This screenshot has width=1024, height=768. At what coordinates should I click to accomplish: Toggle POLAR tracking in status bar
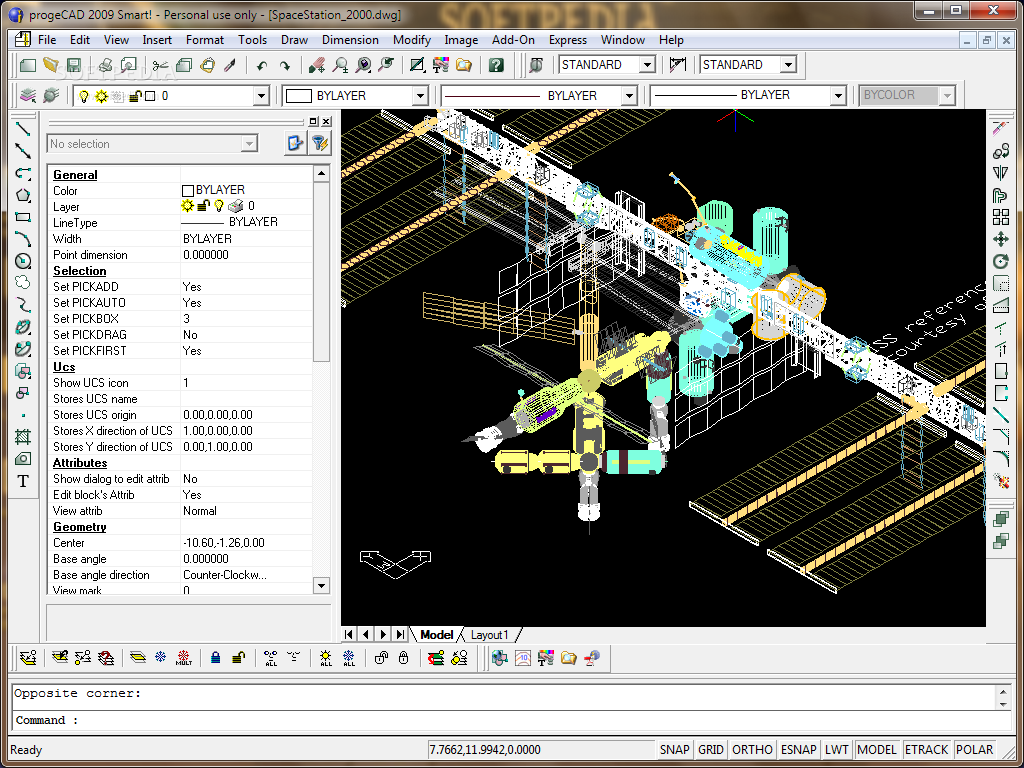tap(974, 750)
